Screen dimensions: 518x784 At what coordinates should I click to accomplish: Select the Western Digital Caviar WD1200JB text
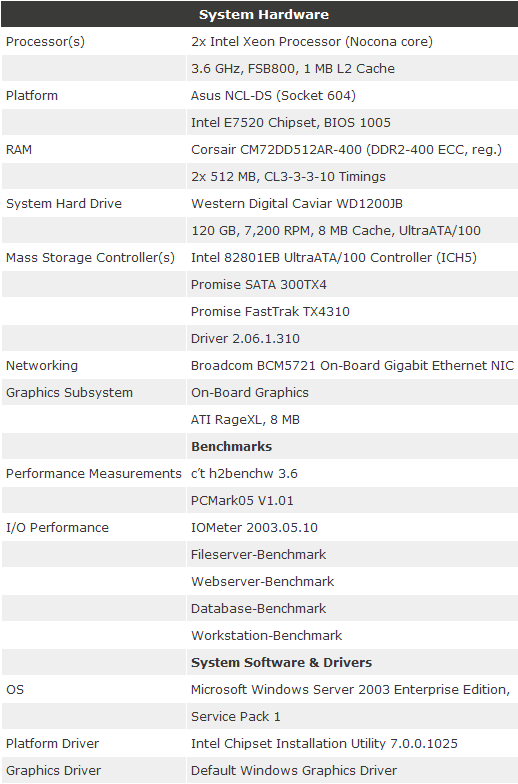pos(297,204)
